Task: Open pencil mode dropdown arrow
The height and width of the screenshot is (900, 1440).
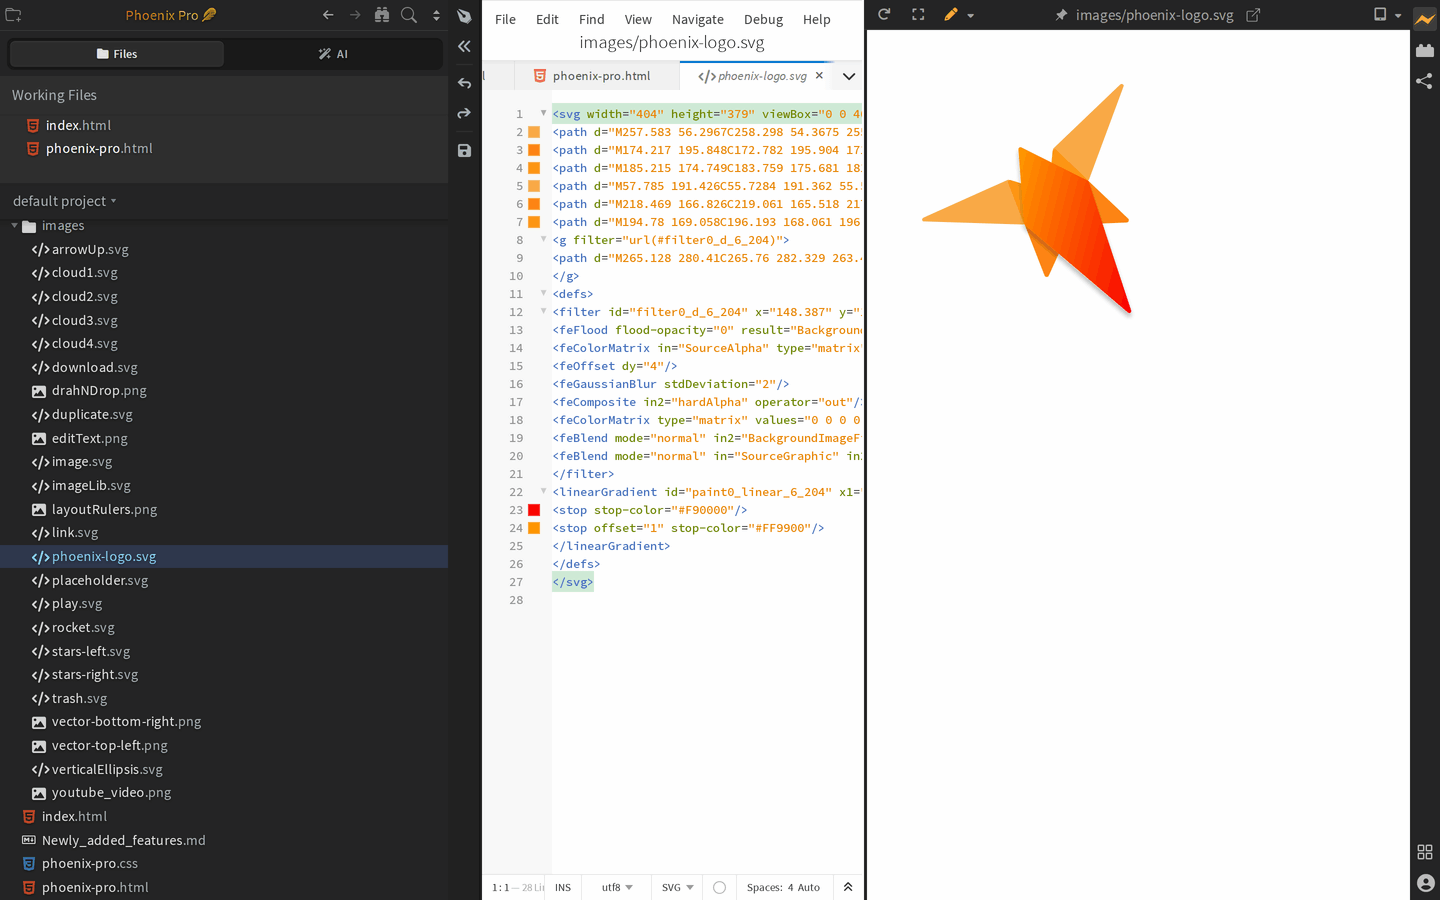Action: pos(970,16)
